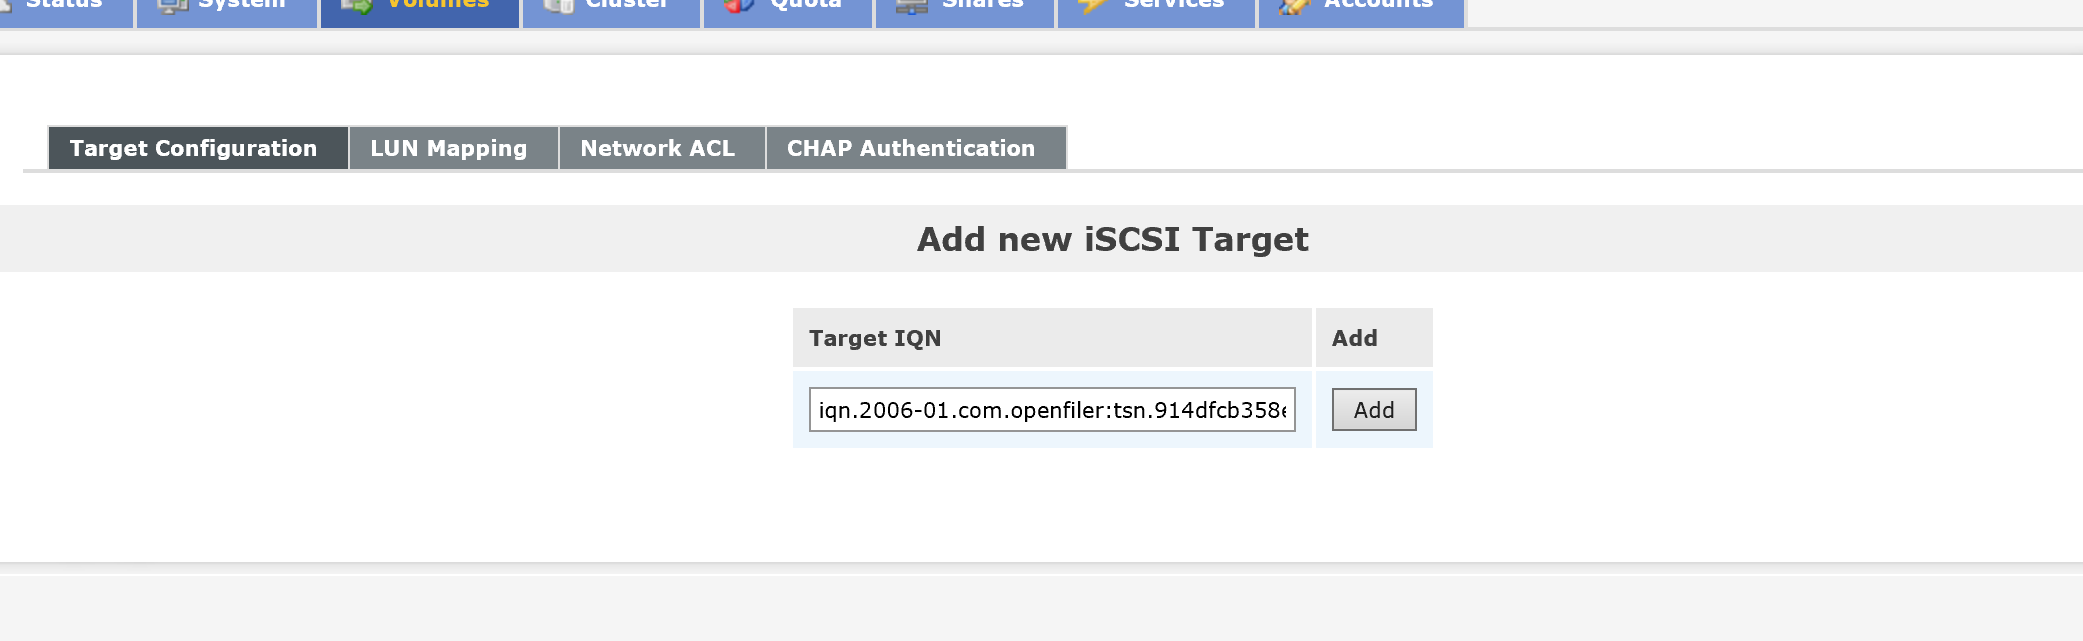The height and width of the screenshot is (641, 2083).
Task: Focus the Target IQN text field
Action: point(1051,410)
